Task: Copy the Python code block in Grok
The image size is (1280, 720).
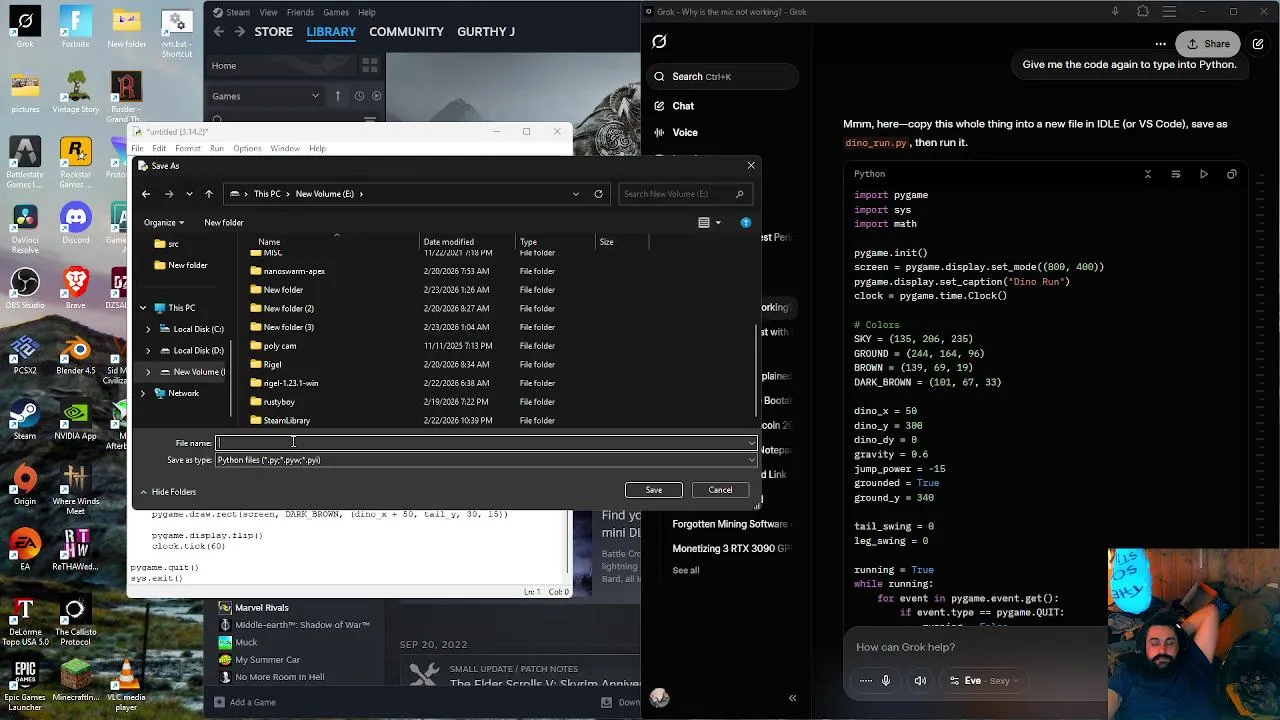Action: pyautogui.click(x=1231, y=174)
